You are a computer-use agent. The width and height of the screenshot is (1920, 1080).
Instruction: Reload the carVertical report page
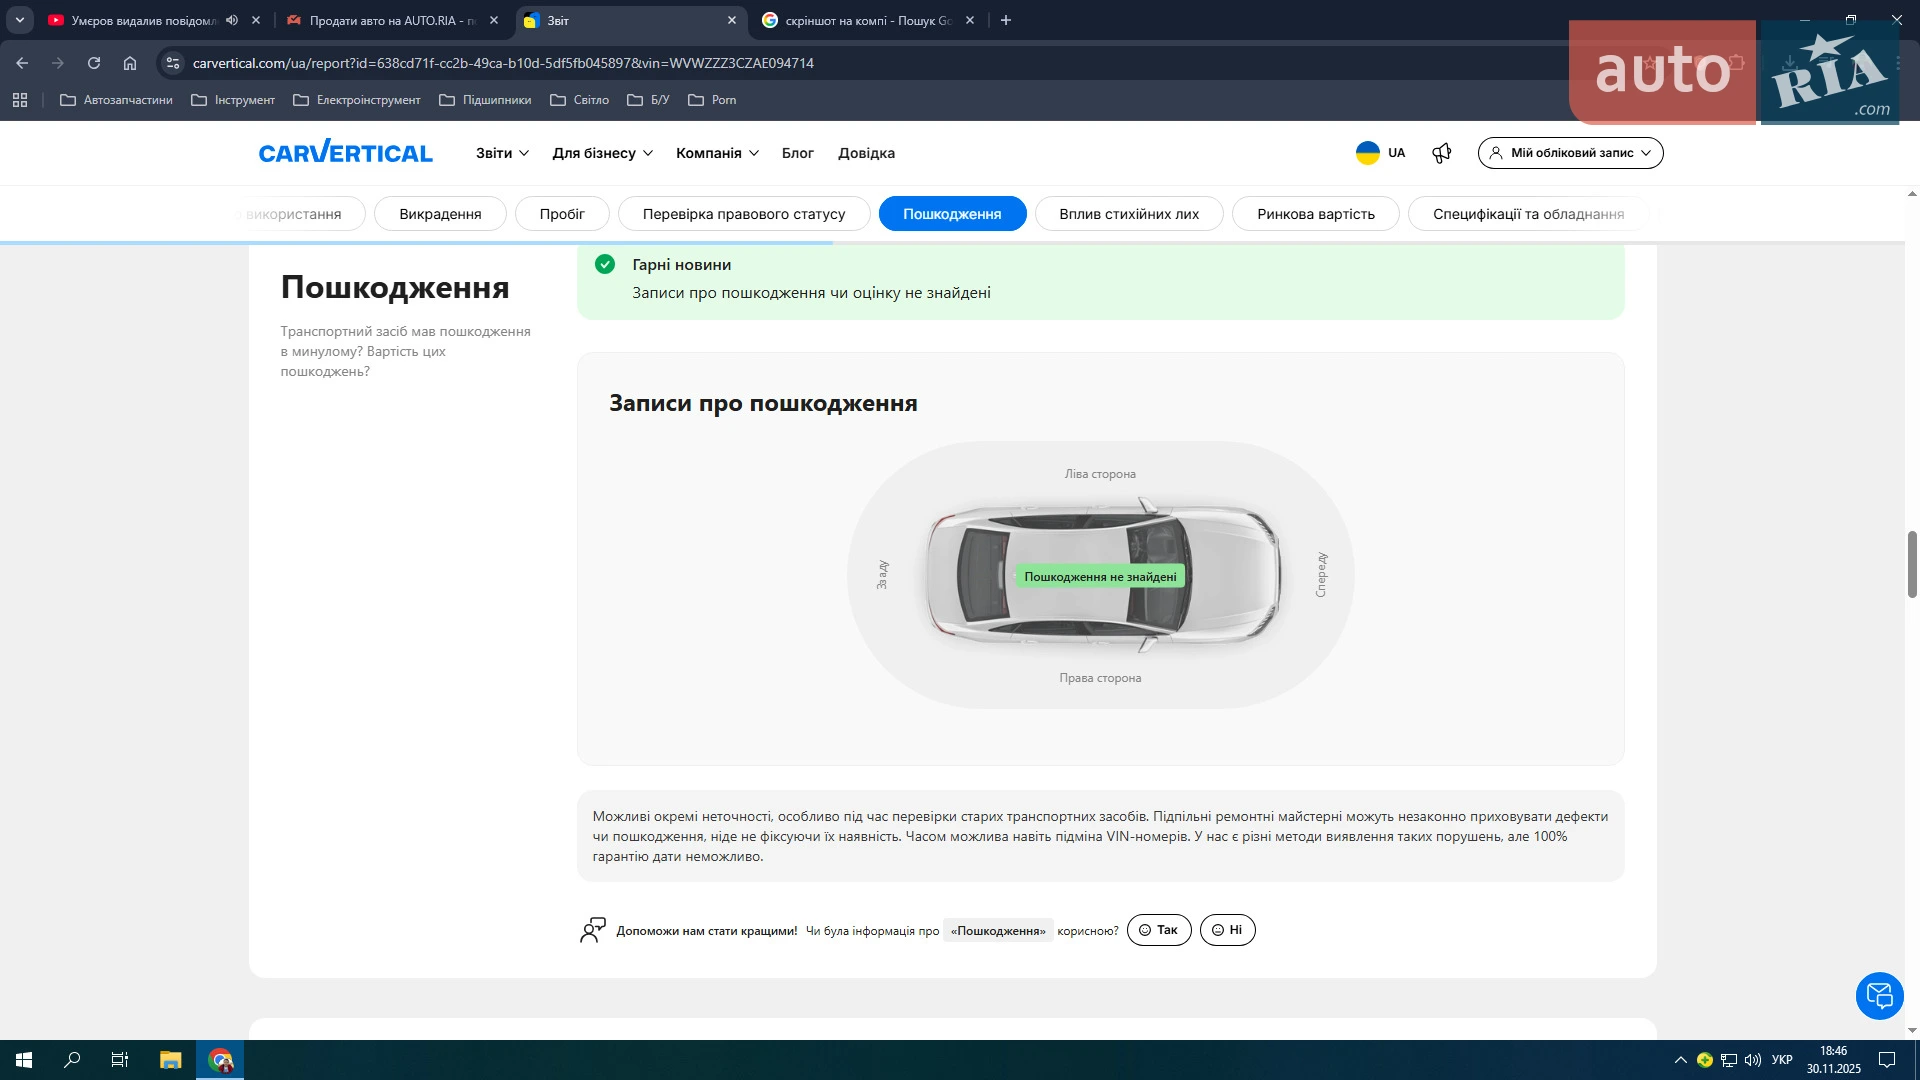pos(94,63)
